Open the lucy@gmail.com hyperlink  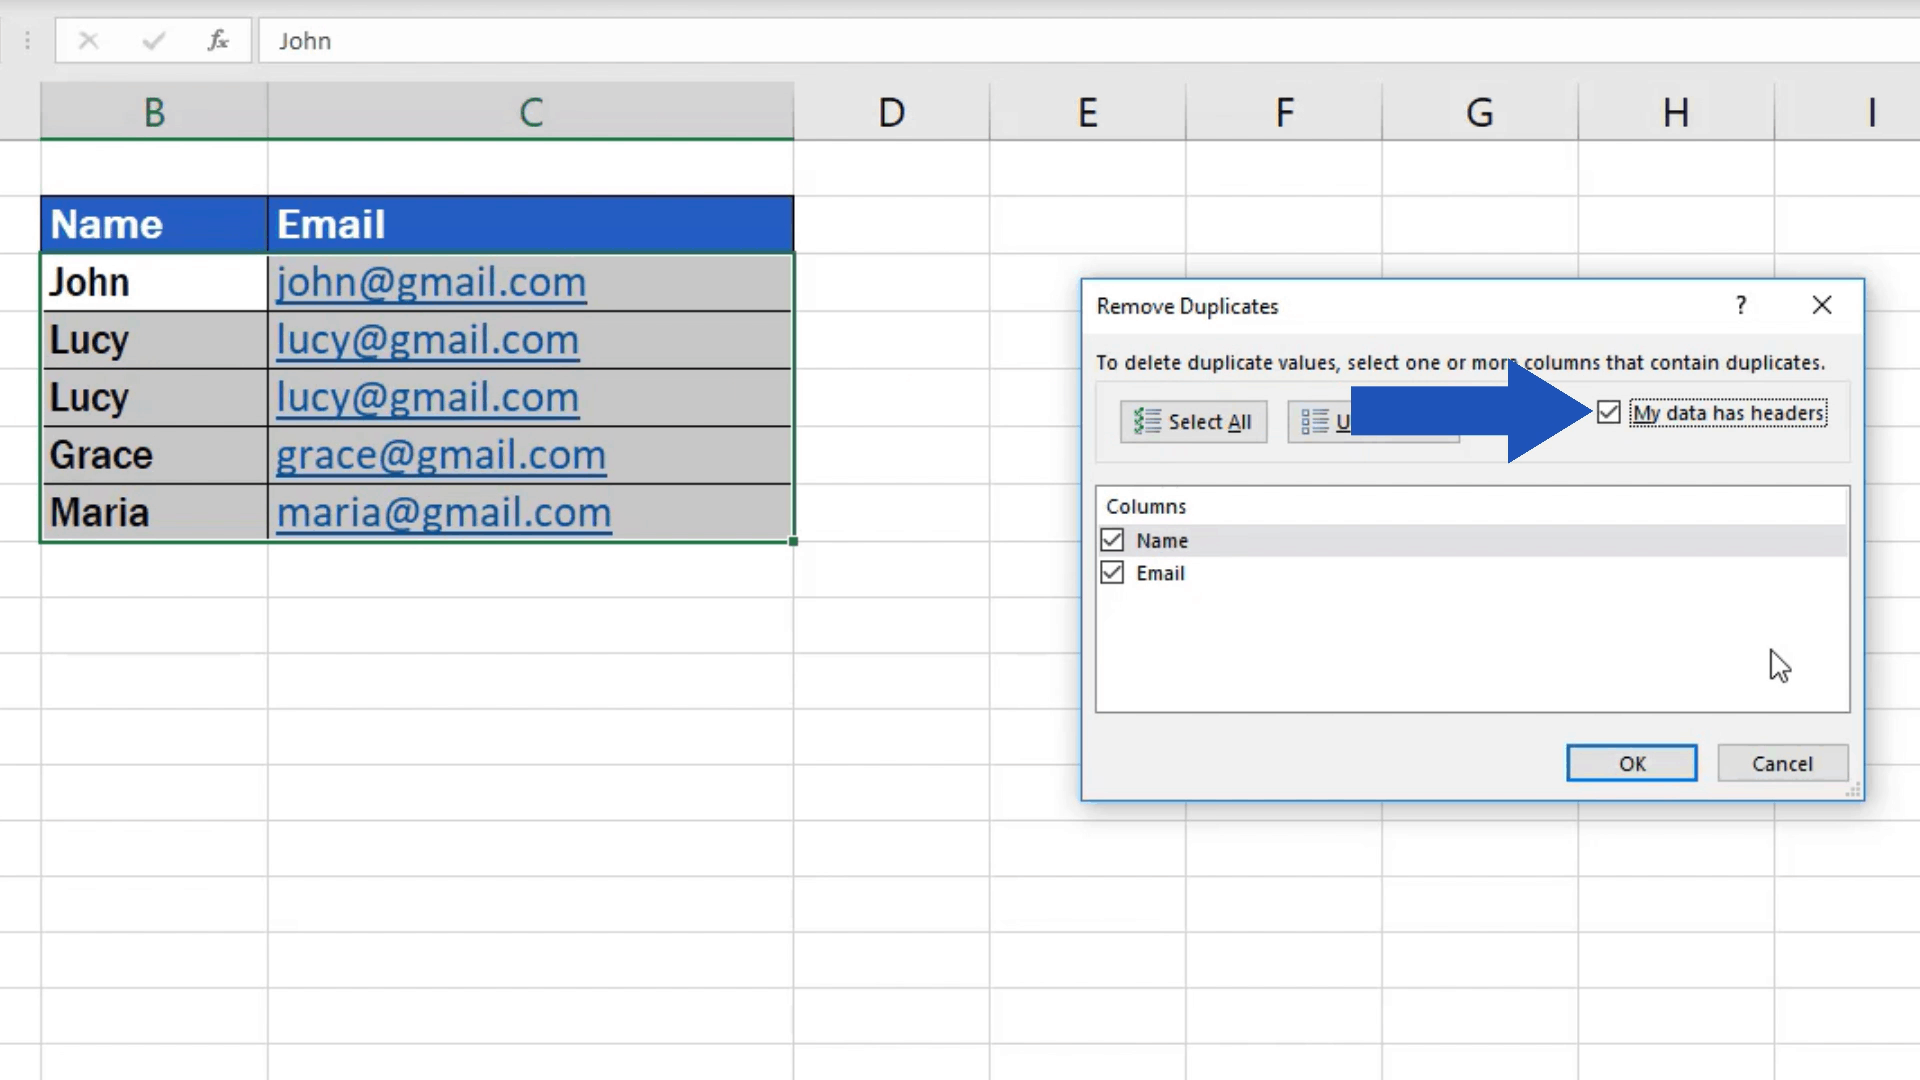tap(427, 340)
